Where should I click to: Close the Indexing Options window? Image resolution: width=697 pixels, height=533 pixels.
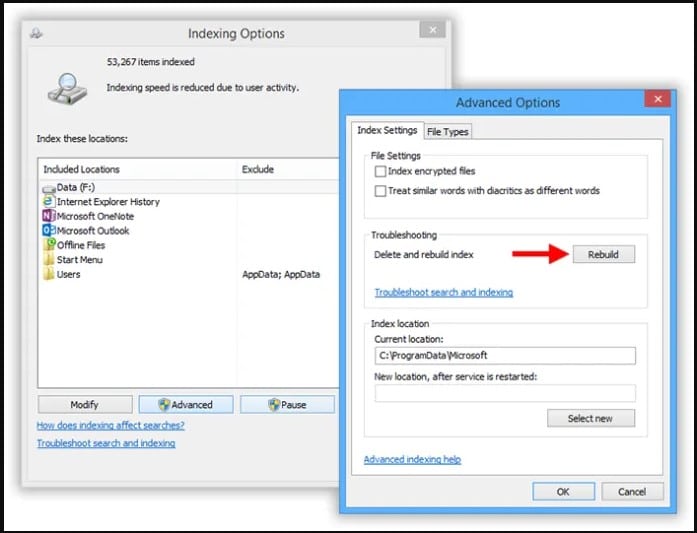pos(433,30)
